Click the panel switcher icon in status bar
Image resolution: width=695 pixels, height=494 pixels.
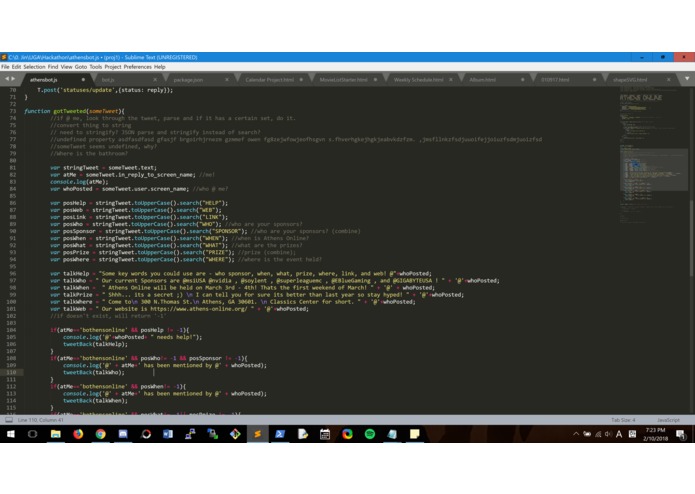tap(9, 420)
